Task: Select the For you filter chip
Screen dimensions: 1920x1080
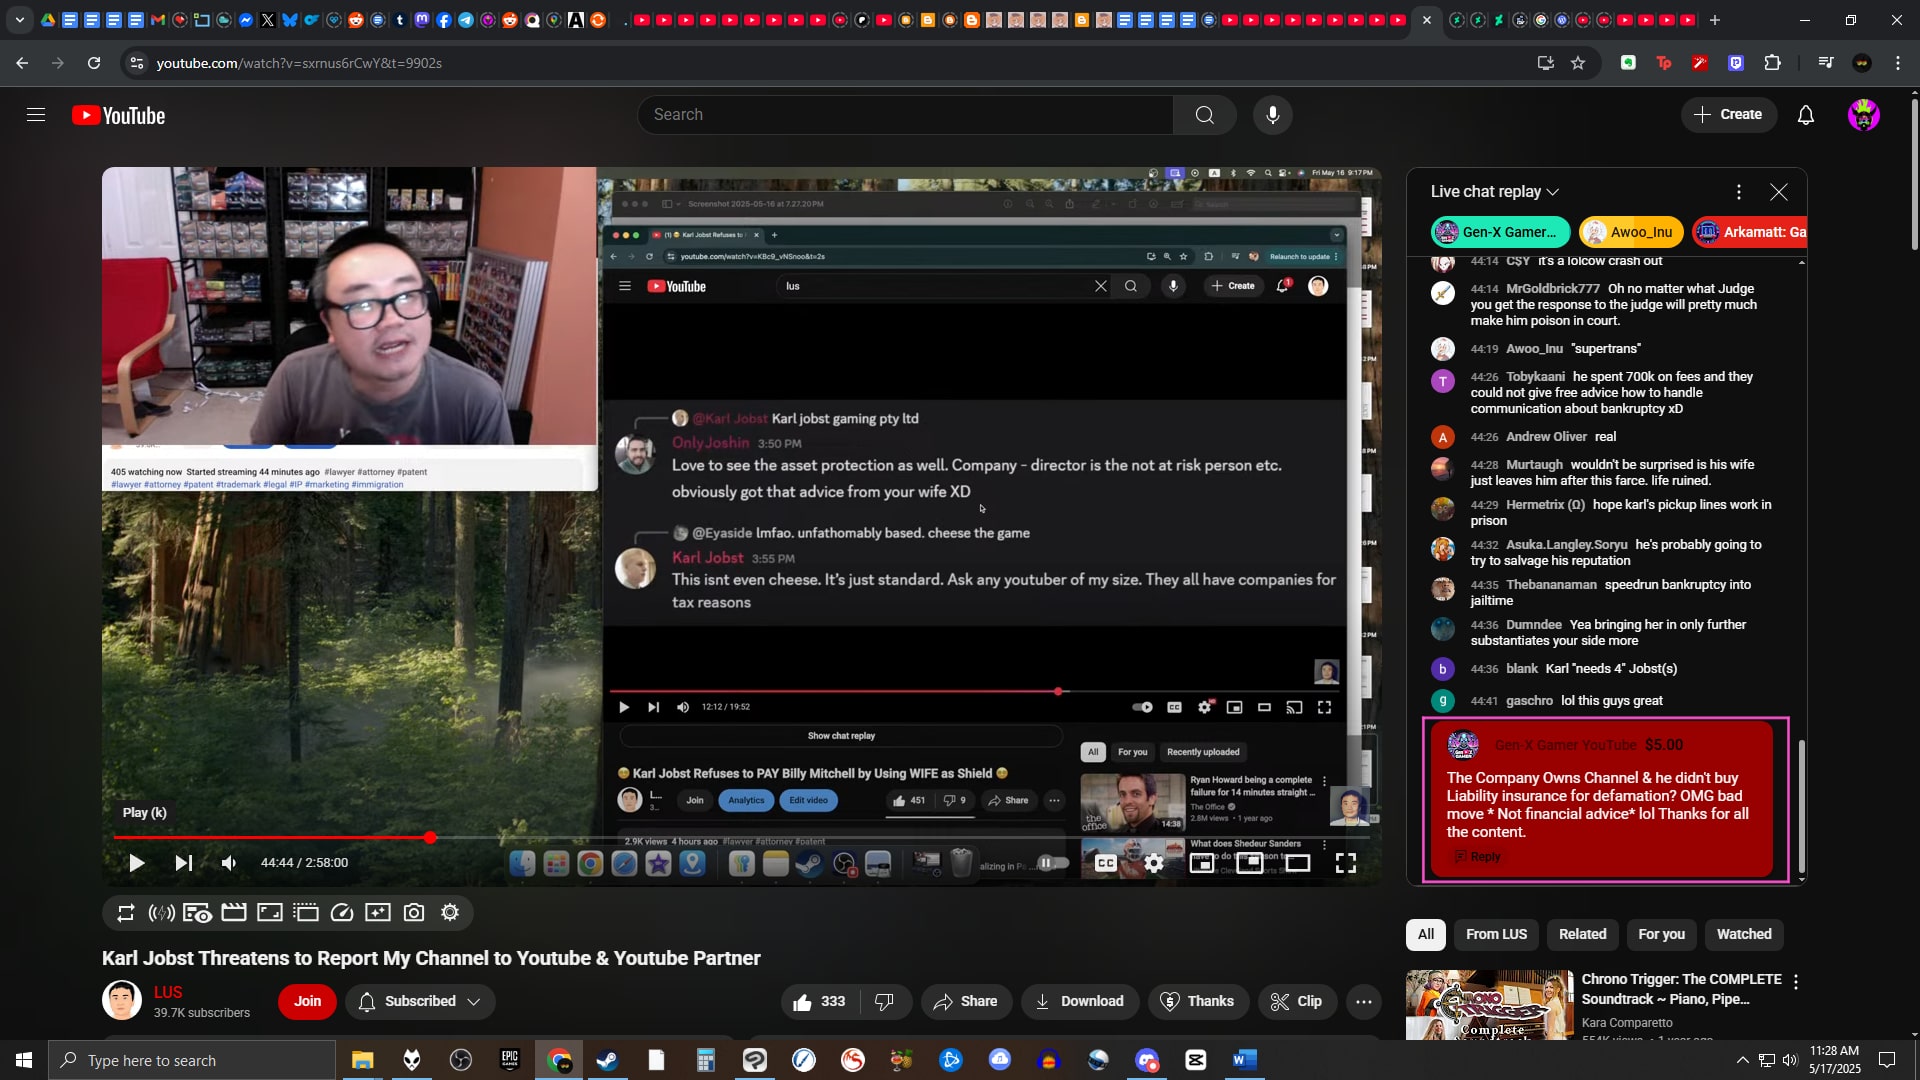Action: (1661, 934)
